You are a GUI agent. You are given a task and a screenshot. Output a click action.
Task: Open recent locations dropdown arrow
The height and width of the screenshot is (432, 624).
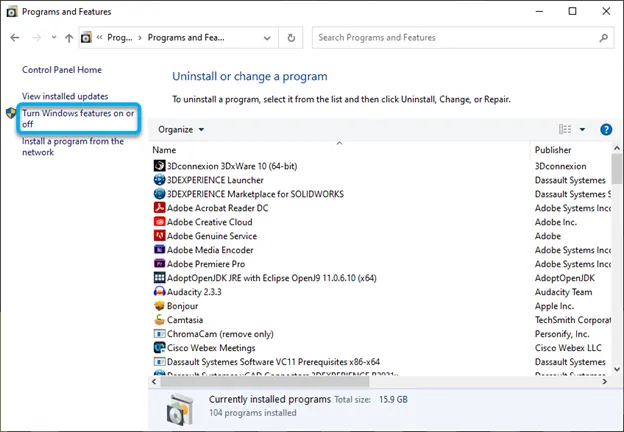54,37
